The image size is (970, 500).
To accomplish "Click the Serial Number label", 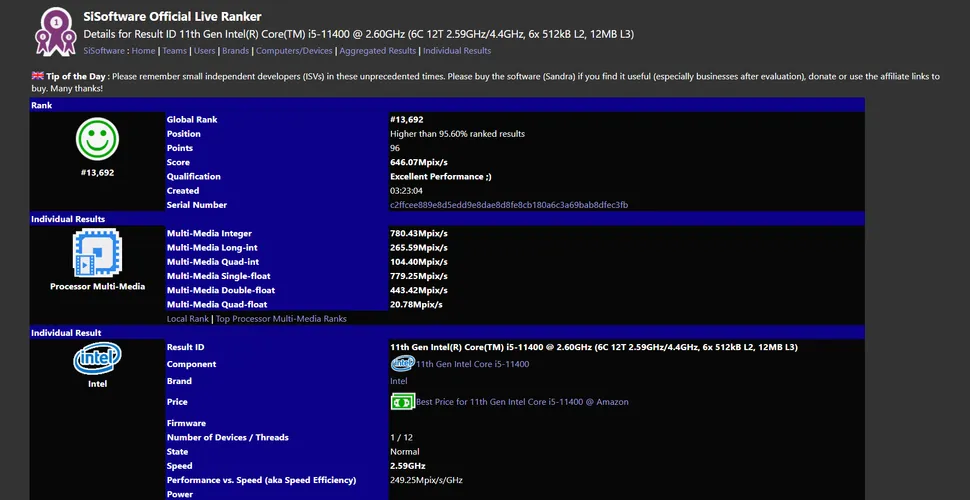I will [x=197, y=205].
